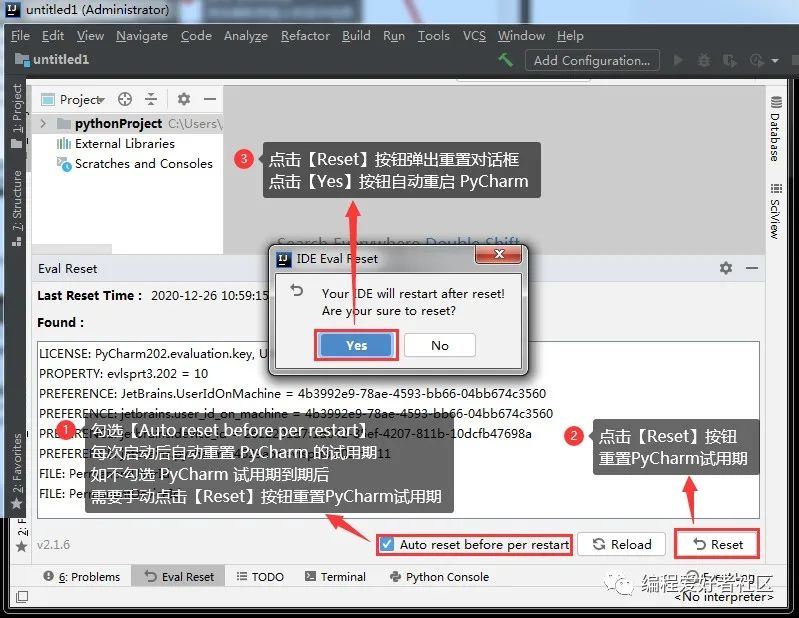
Task: Click the Debug bug icon
Action: (x=704, y=61)
